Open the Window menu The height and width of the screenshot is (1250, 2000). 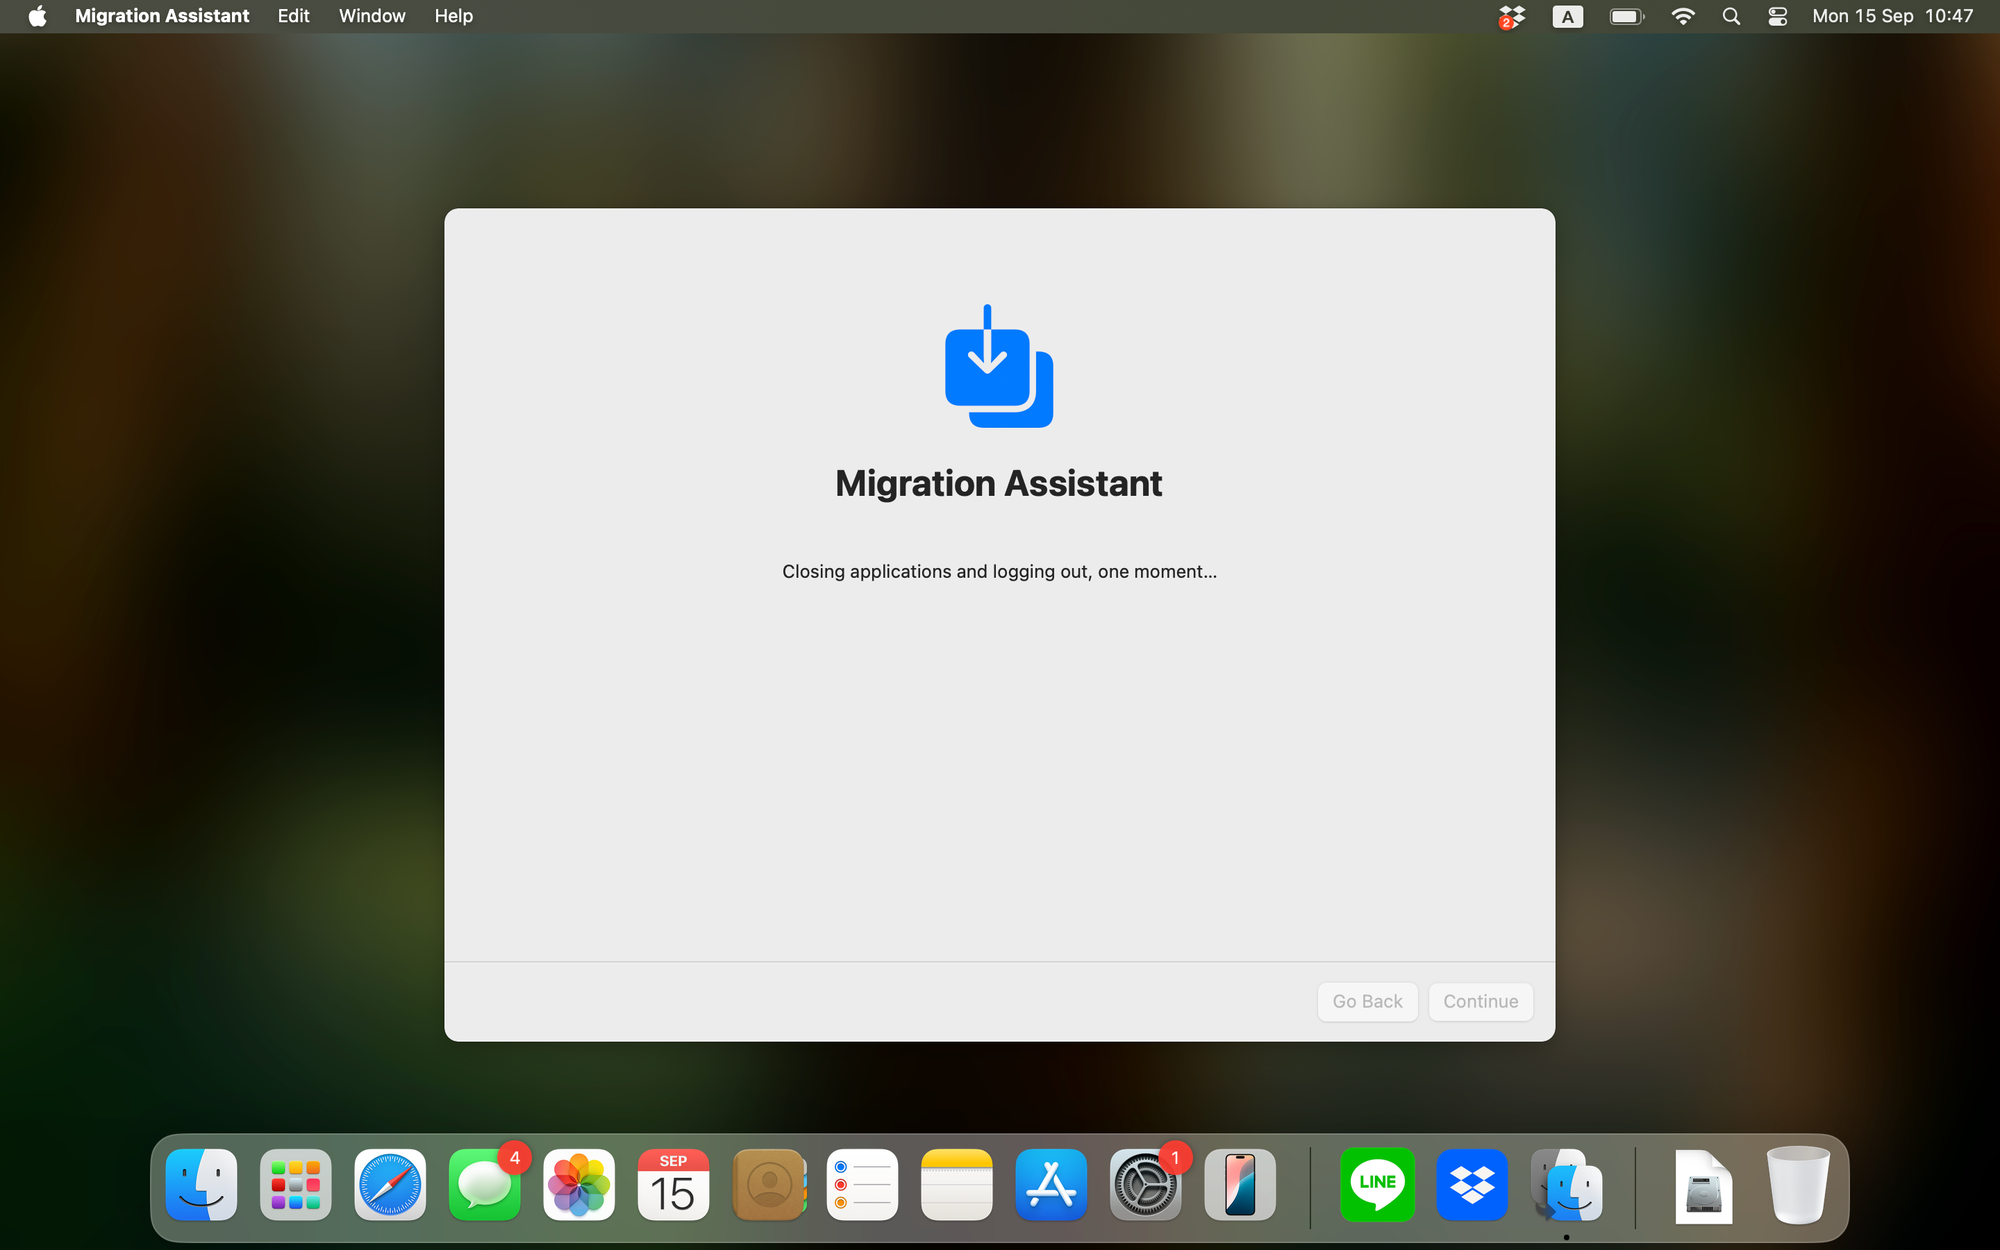tap(372, 16)
